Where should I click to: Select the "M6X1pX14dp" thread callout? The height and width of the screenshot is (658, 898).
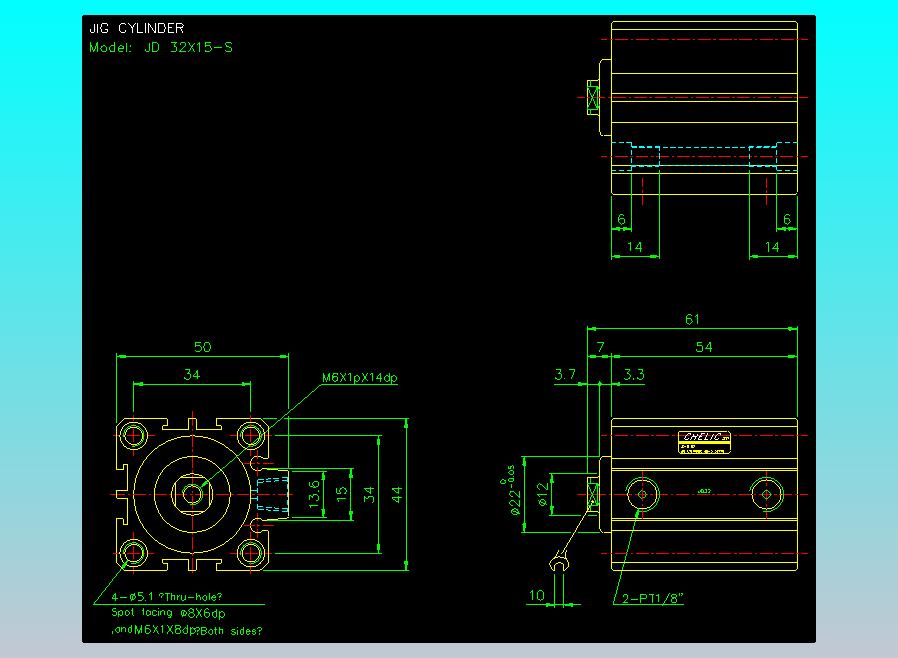360,377
